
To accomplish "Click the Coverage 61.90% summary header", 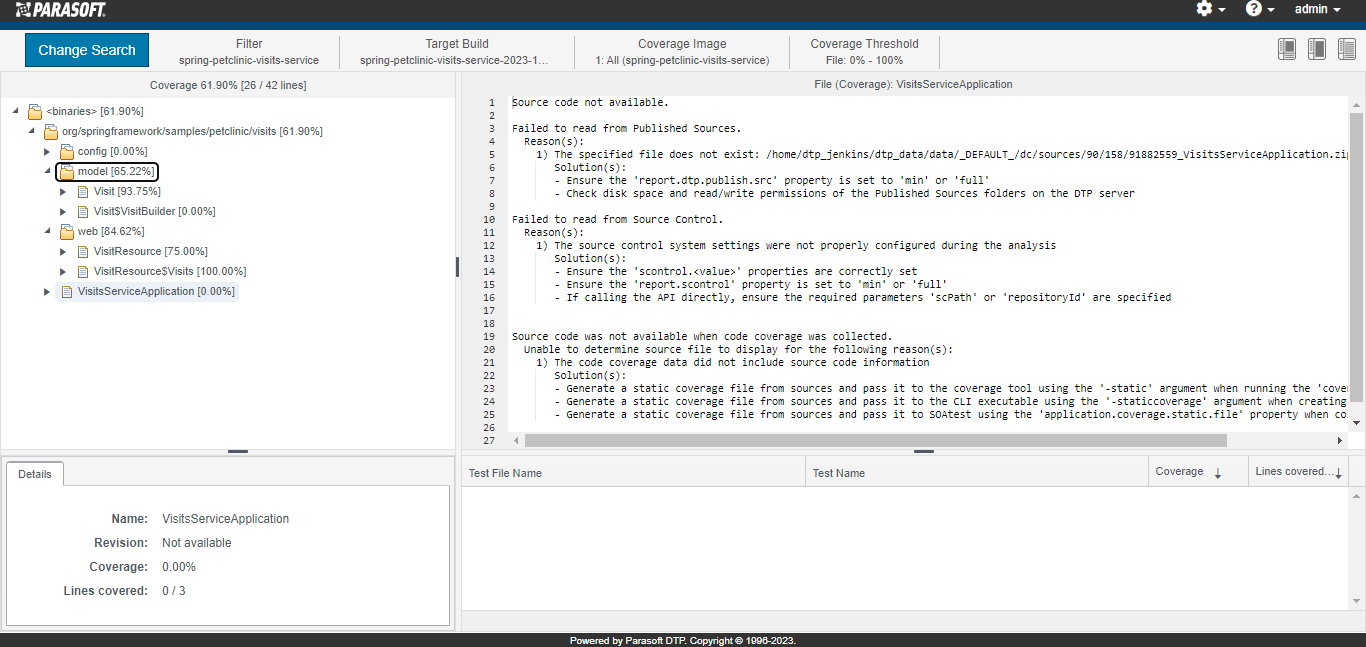I will coord(227,85).
